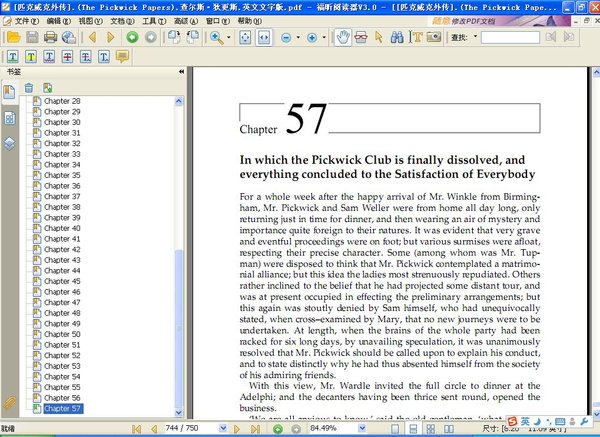Go to previous view with green circle arrow in toolbar
The height and width of the screenshot is (437, 600).
click(x=132, y=37)
